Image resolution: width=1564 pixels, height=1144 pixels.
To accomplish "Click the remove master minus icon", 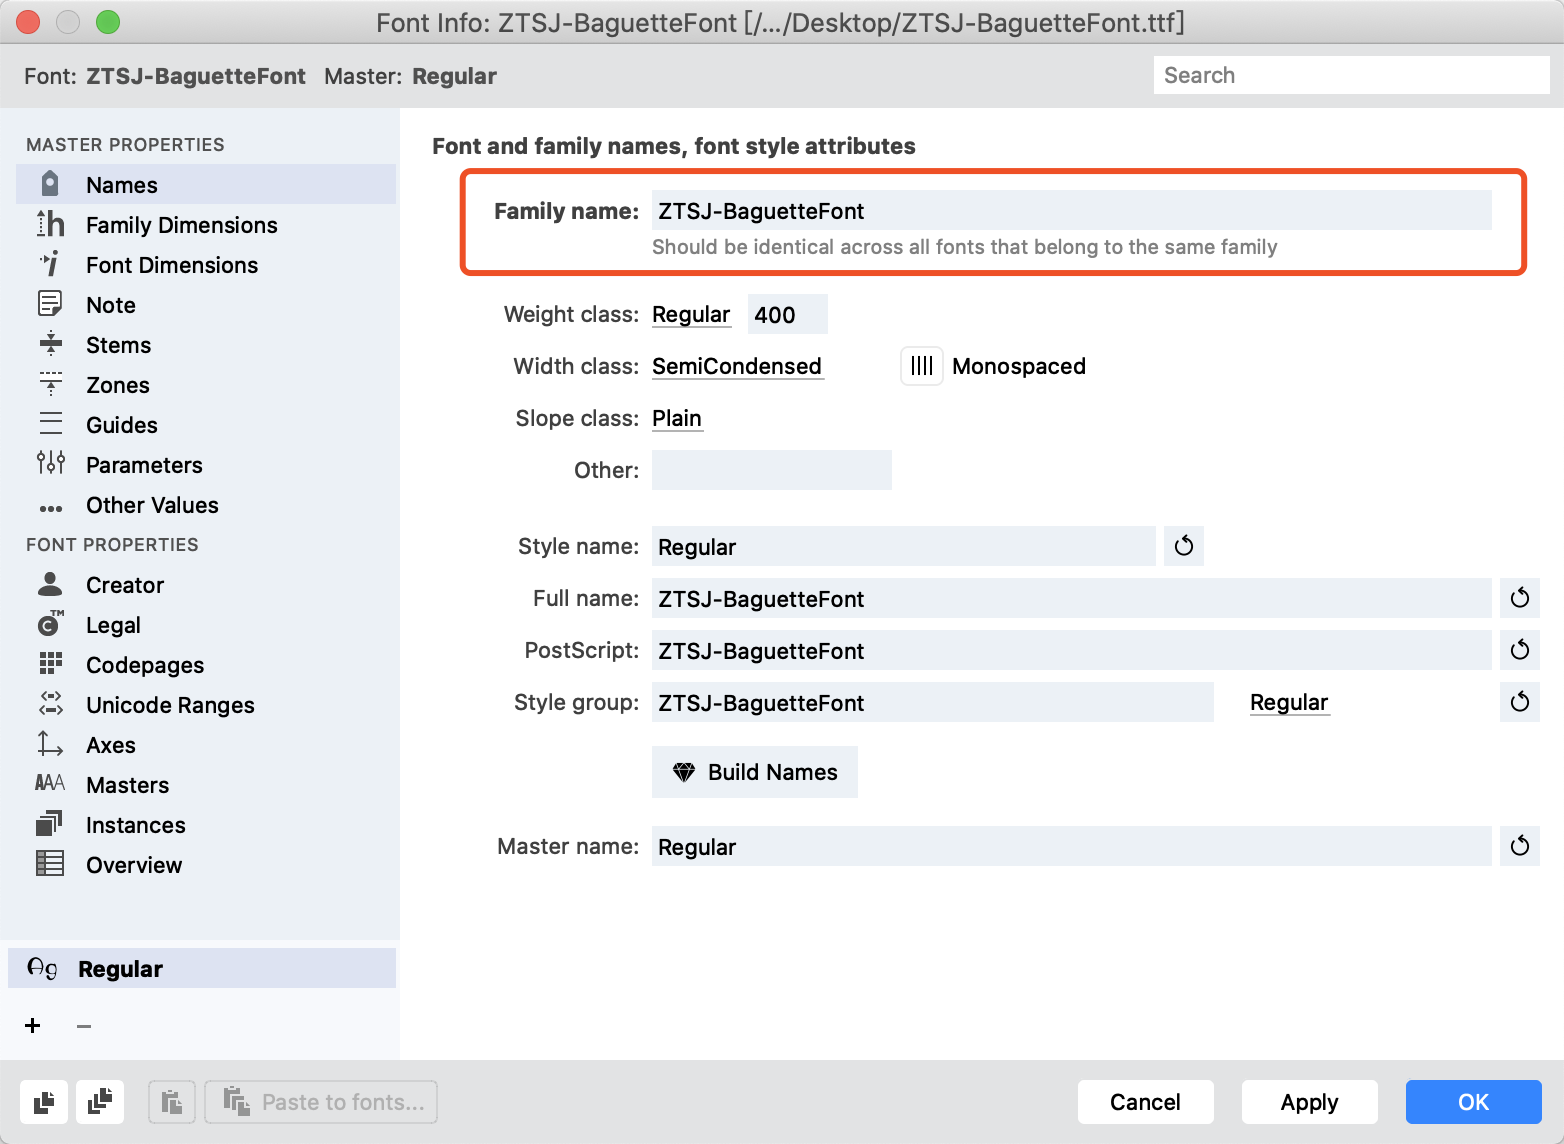I will [84, 1025].
